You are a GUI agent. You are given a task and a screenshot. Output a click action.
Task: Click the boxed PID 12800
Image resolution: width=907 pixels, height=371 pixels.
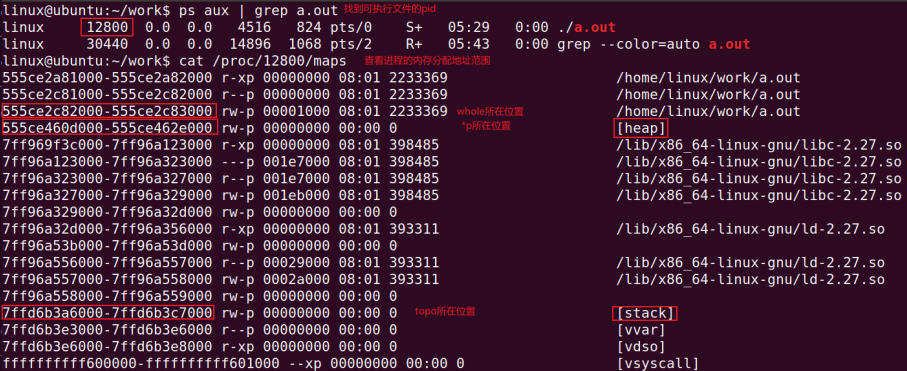[107, 27]
